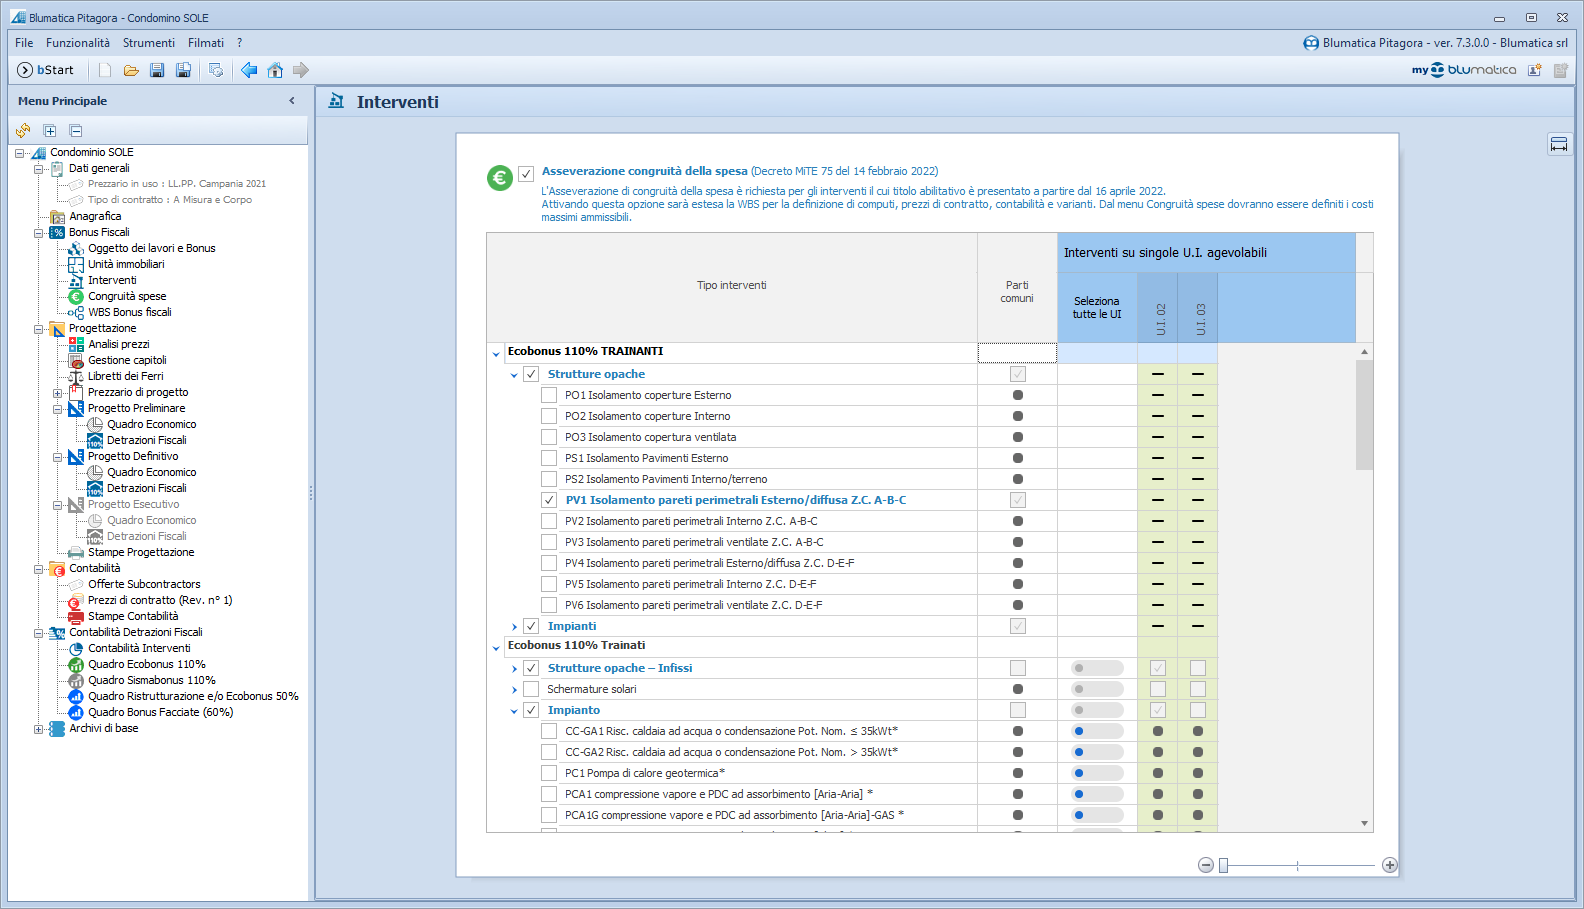Collapse the Menu Principale side panel
The height and width of the screenshot is (909, 1584).
292,101
